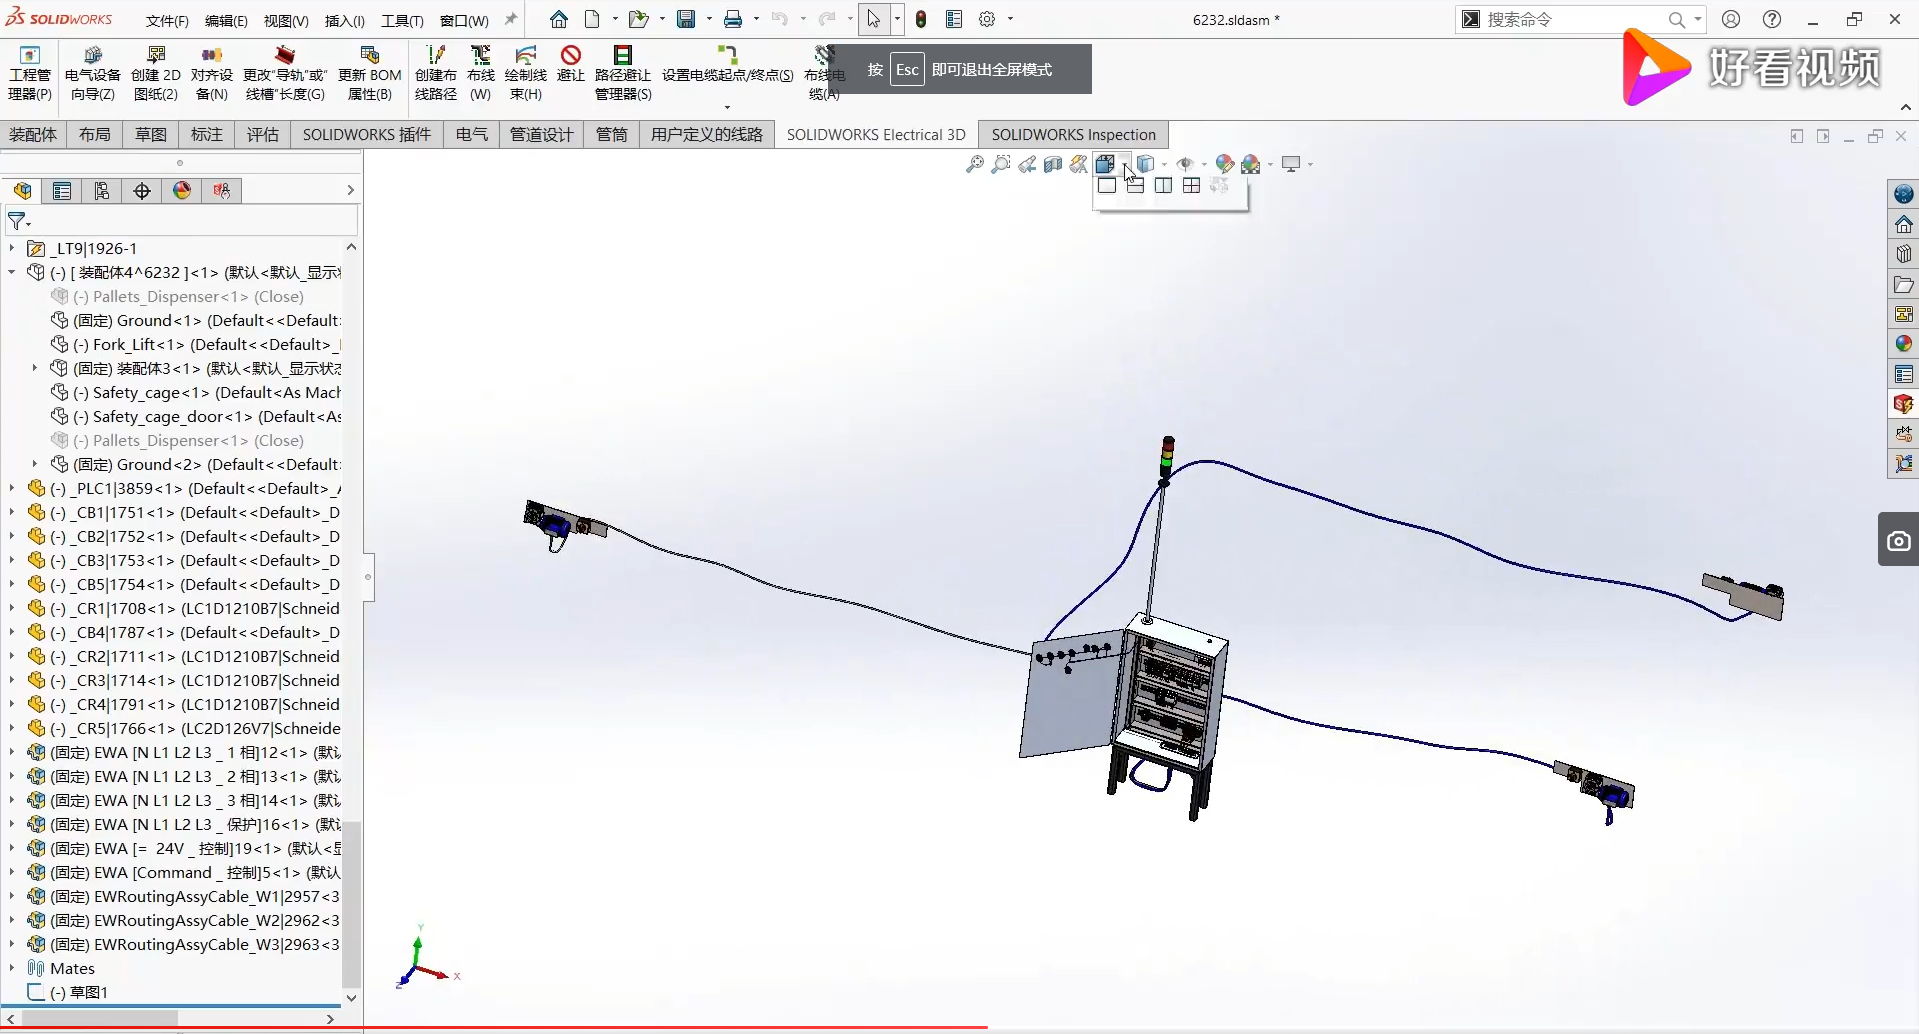Screen dimensions: 1919x1034
Task: Click the 避让 avoid icon
Action: pyautogui.click(x=571, y=64)
